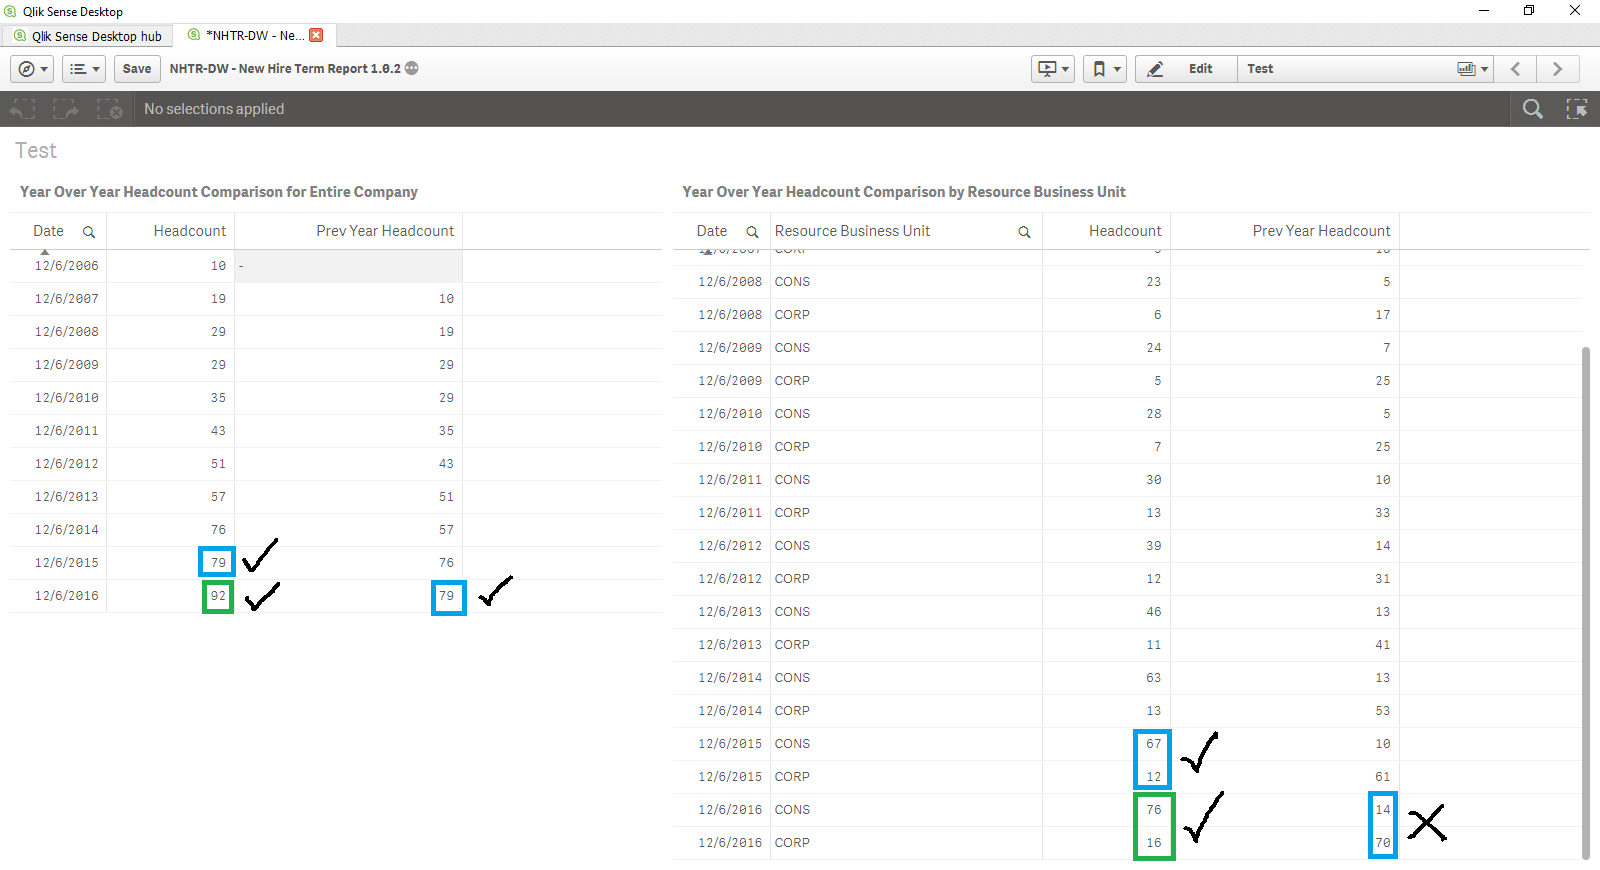The height and width of the screenshot is (870, 1600).
Task: Select date 12/6/2012 in the company table
Action: click(67, 464)
